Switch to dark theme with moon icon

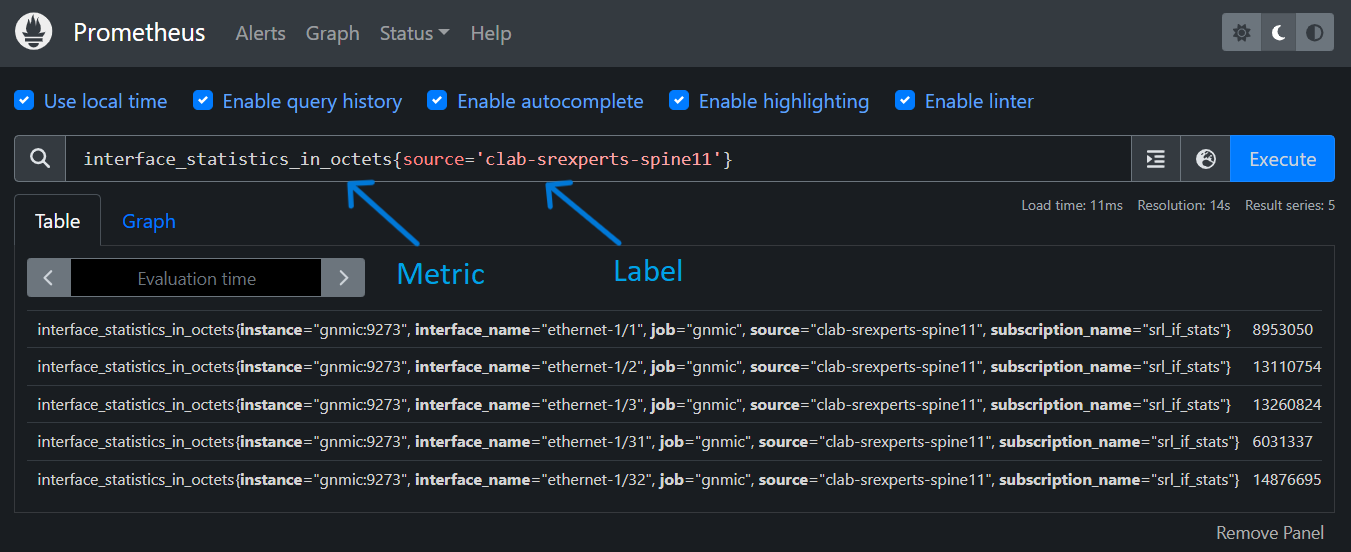[1278, 33]
